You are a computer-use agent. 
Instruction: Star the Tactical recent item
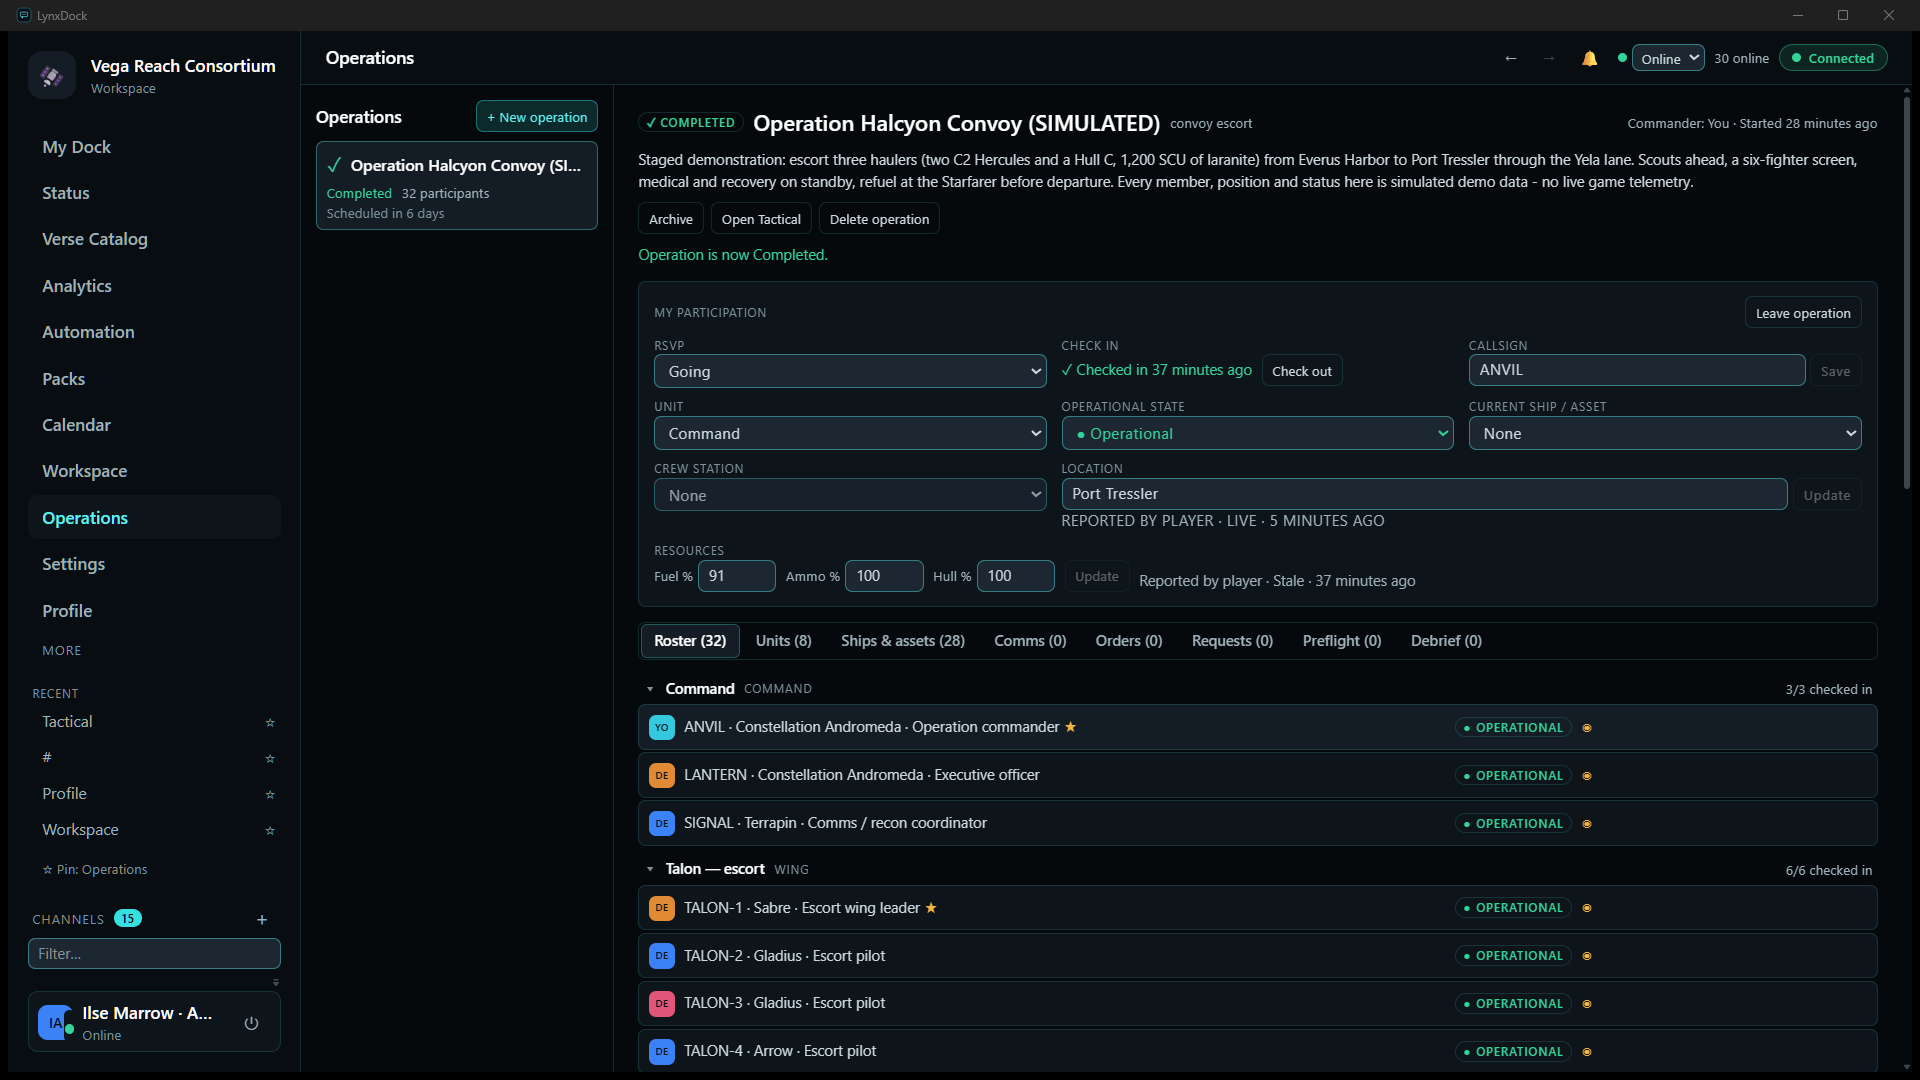(270, 722)
